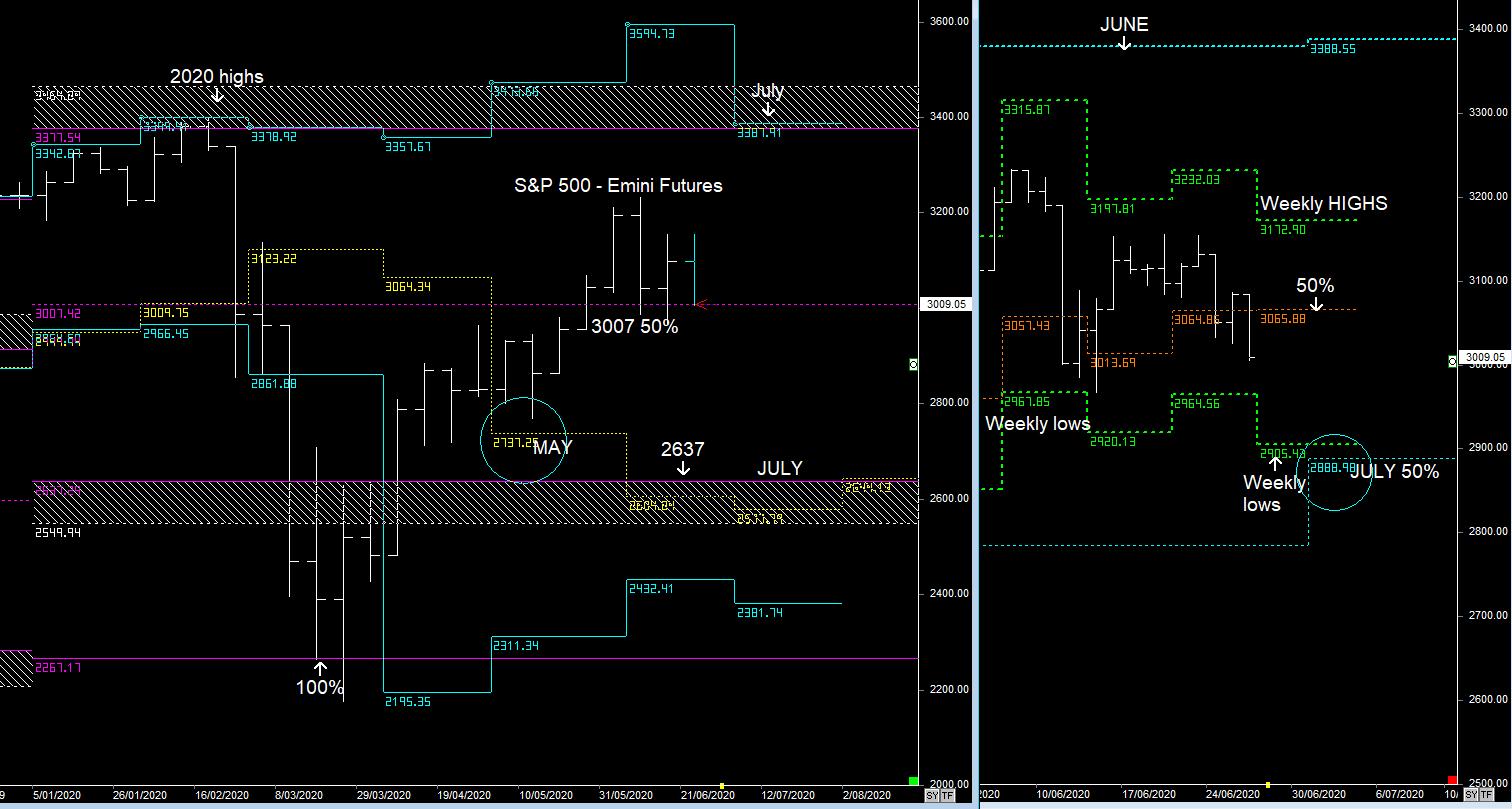Select the left S&P 500 chart tab area
Screen dimensions: 1512x809
pos(617,186)
